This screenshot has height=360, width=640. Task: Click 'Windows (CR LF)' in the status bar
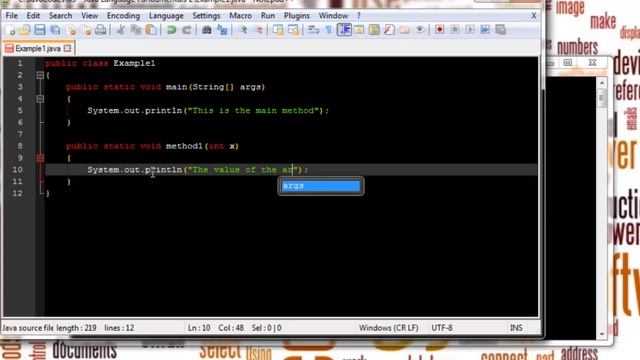point(389,328)
